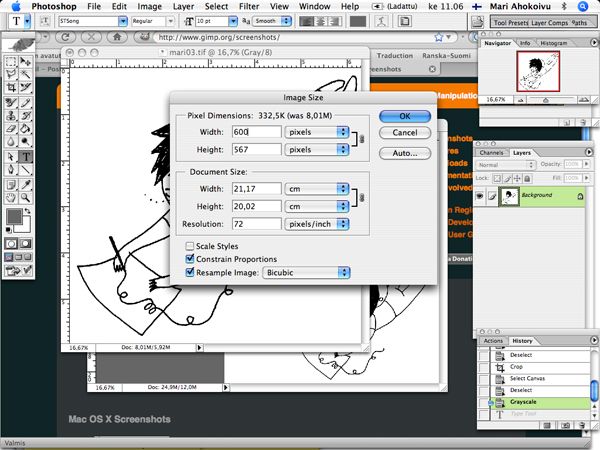Select the Rectangular Marquee tool
The height and width of the screenshot is (450, 600).
click(x=11, y=62)
